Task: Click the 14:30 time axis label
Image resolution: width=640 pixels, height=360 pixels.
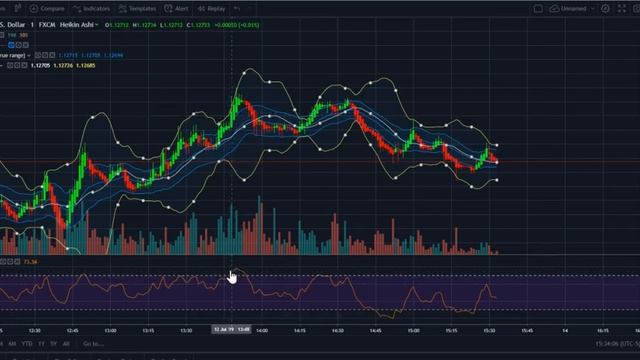Action: (338, 330)
